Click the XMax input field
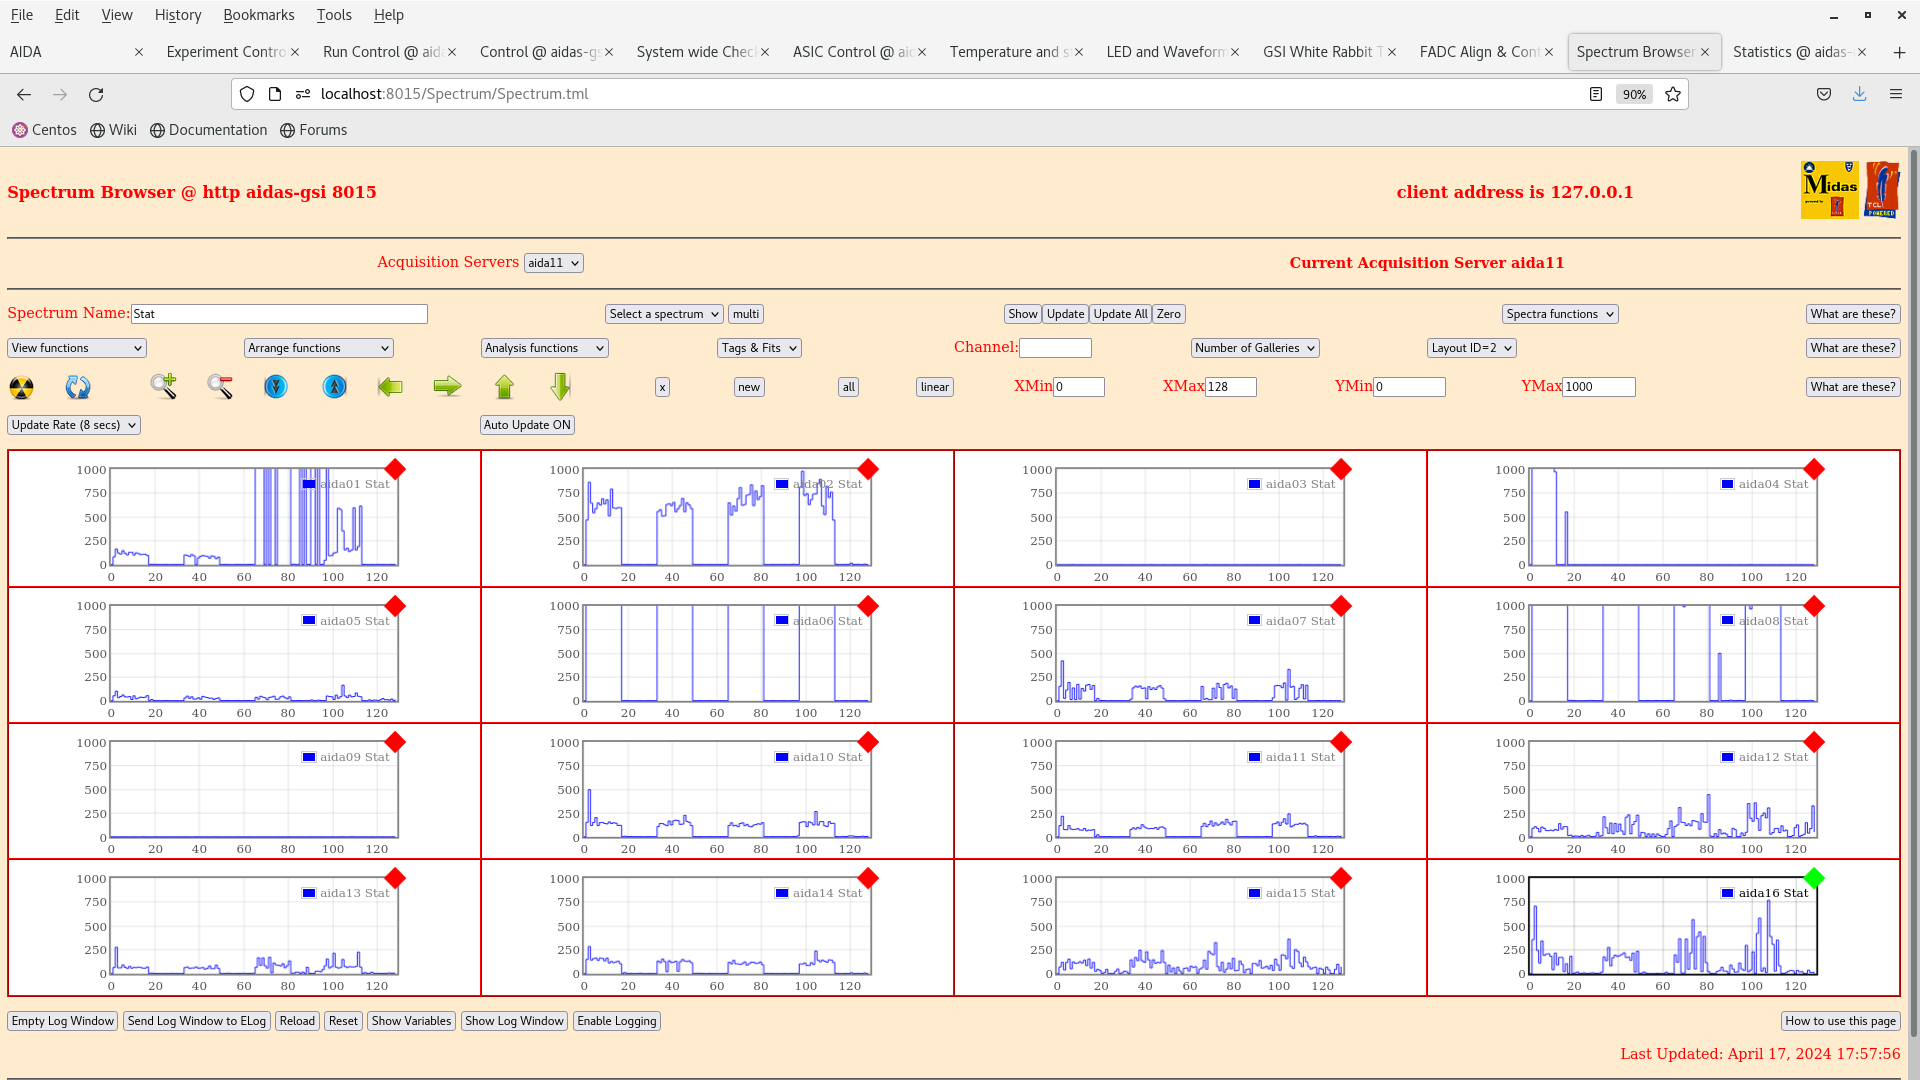The width and height of the screenshot is (1920, 1080). tap(1230, 387)
